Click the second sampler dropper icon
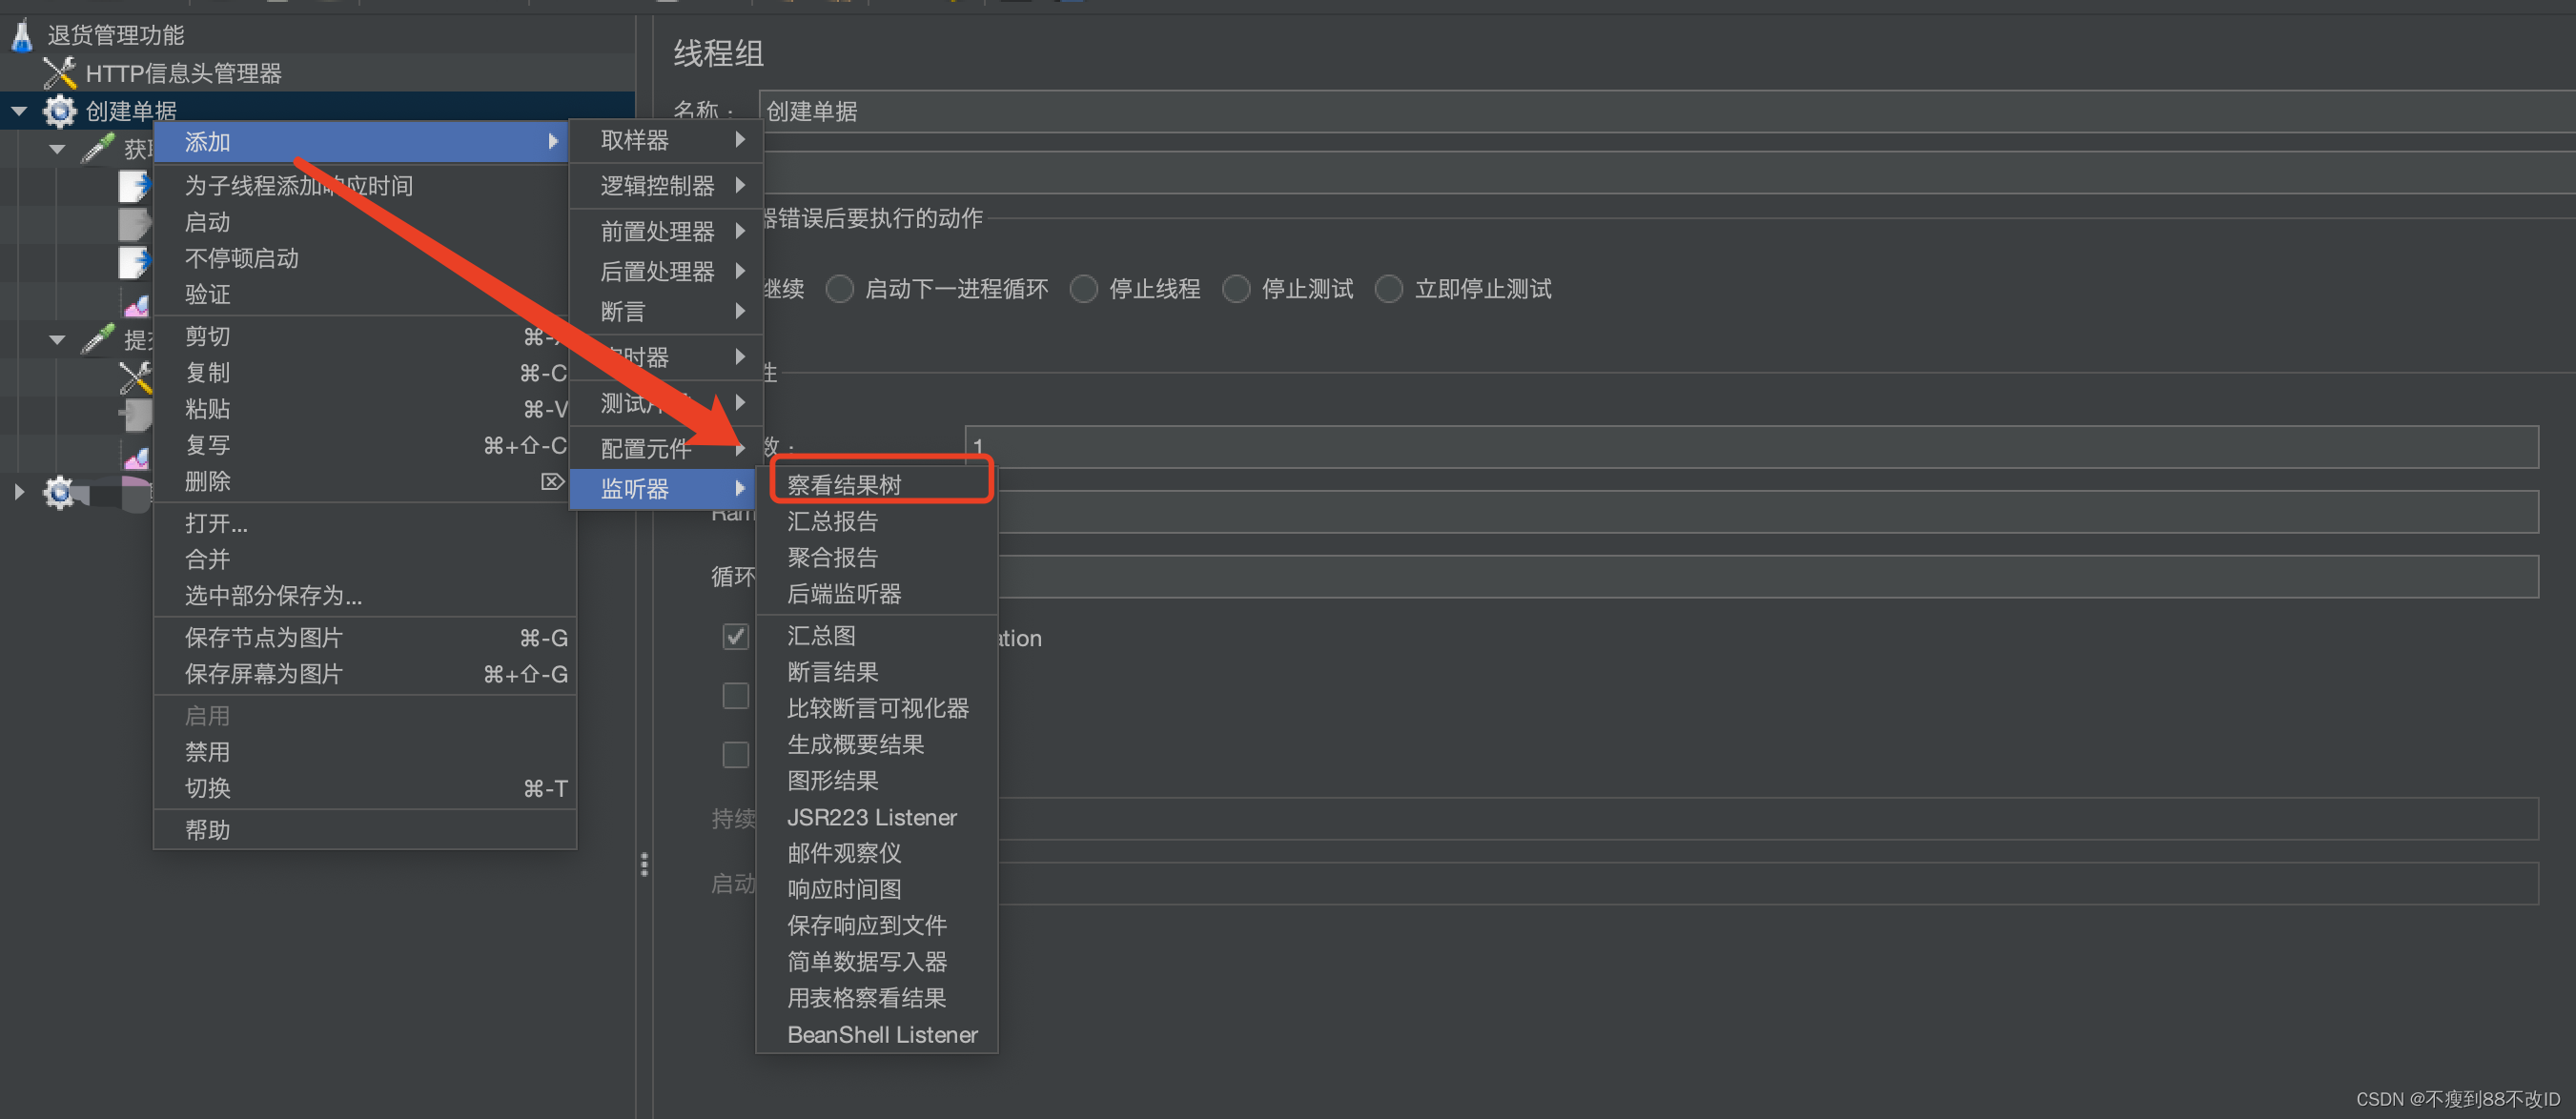The image size is (2576, 1119). pyautogui.click(x=97, y=339)
